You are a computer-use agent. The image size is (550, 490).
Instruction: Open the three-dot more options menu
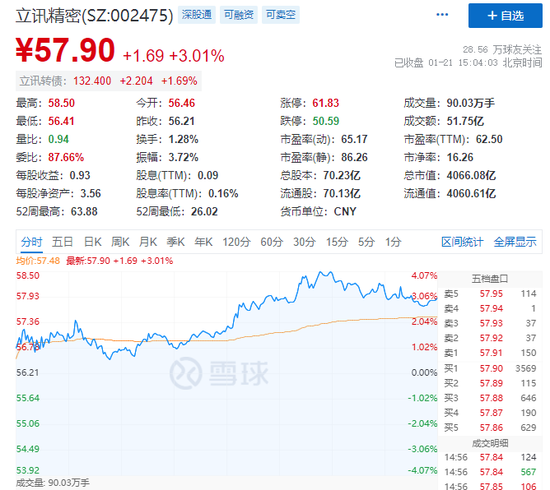click(442, 15)
